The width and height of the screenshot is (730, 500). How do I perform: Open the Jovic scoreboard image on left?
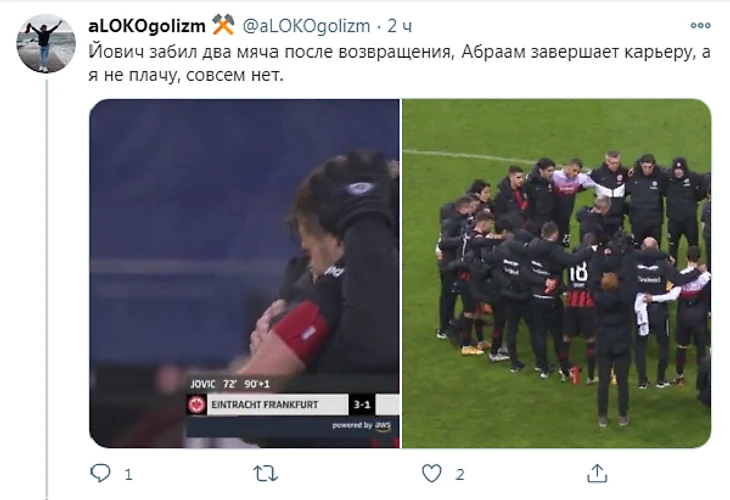pos(244,273)
